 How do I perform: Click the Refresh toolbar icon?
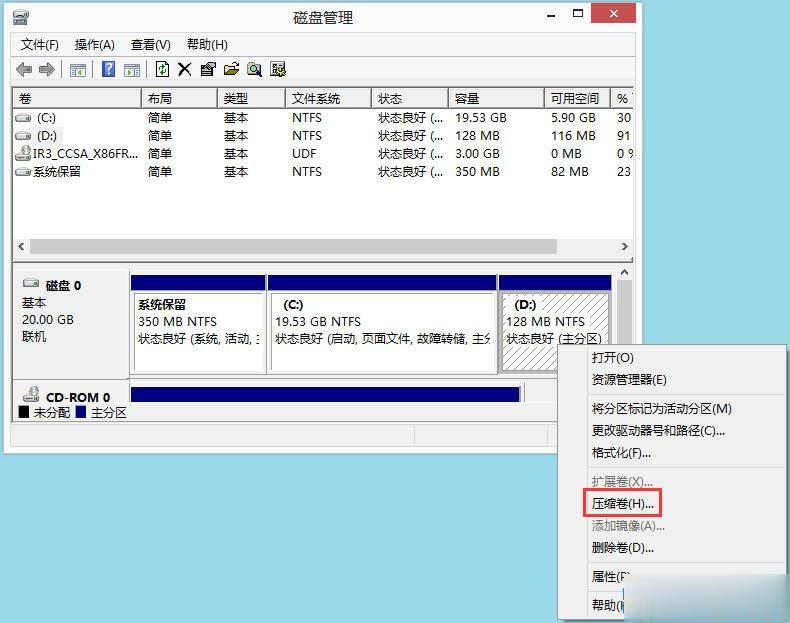pos(162,69)
